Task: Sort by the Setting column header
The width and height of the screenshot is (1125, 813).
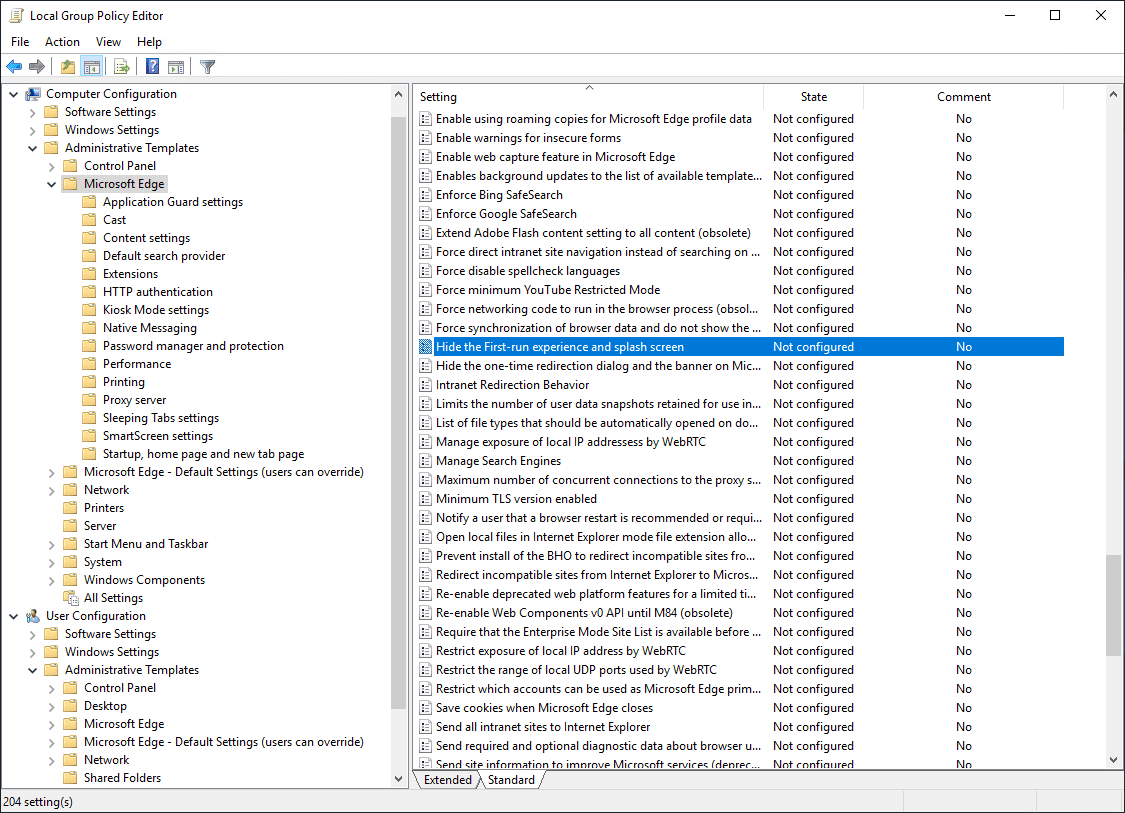Action: pos(588,97)
